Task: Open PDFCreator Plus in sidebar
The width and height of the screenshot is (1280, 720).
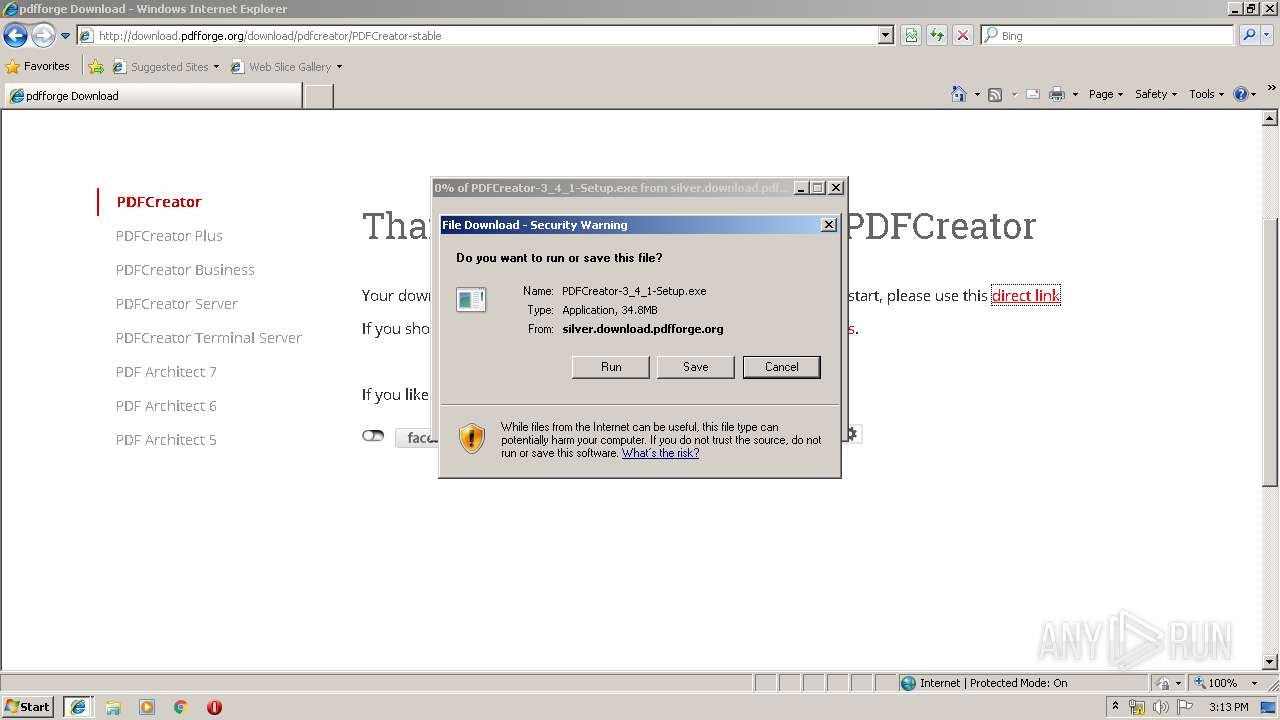Action: (169, 236)
